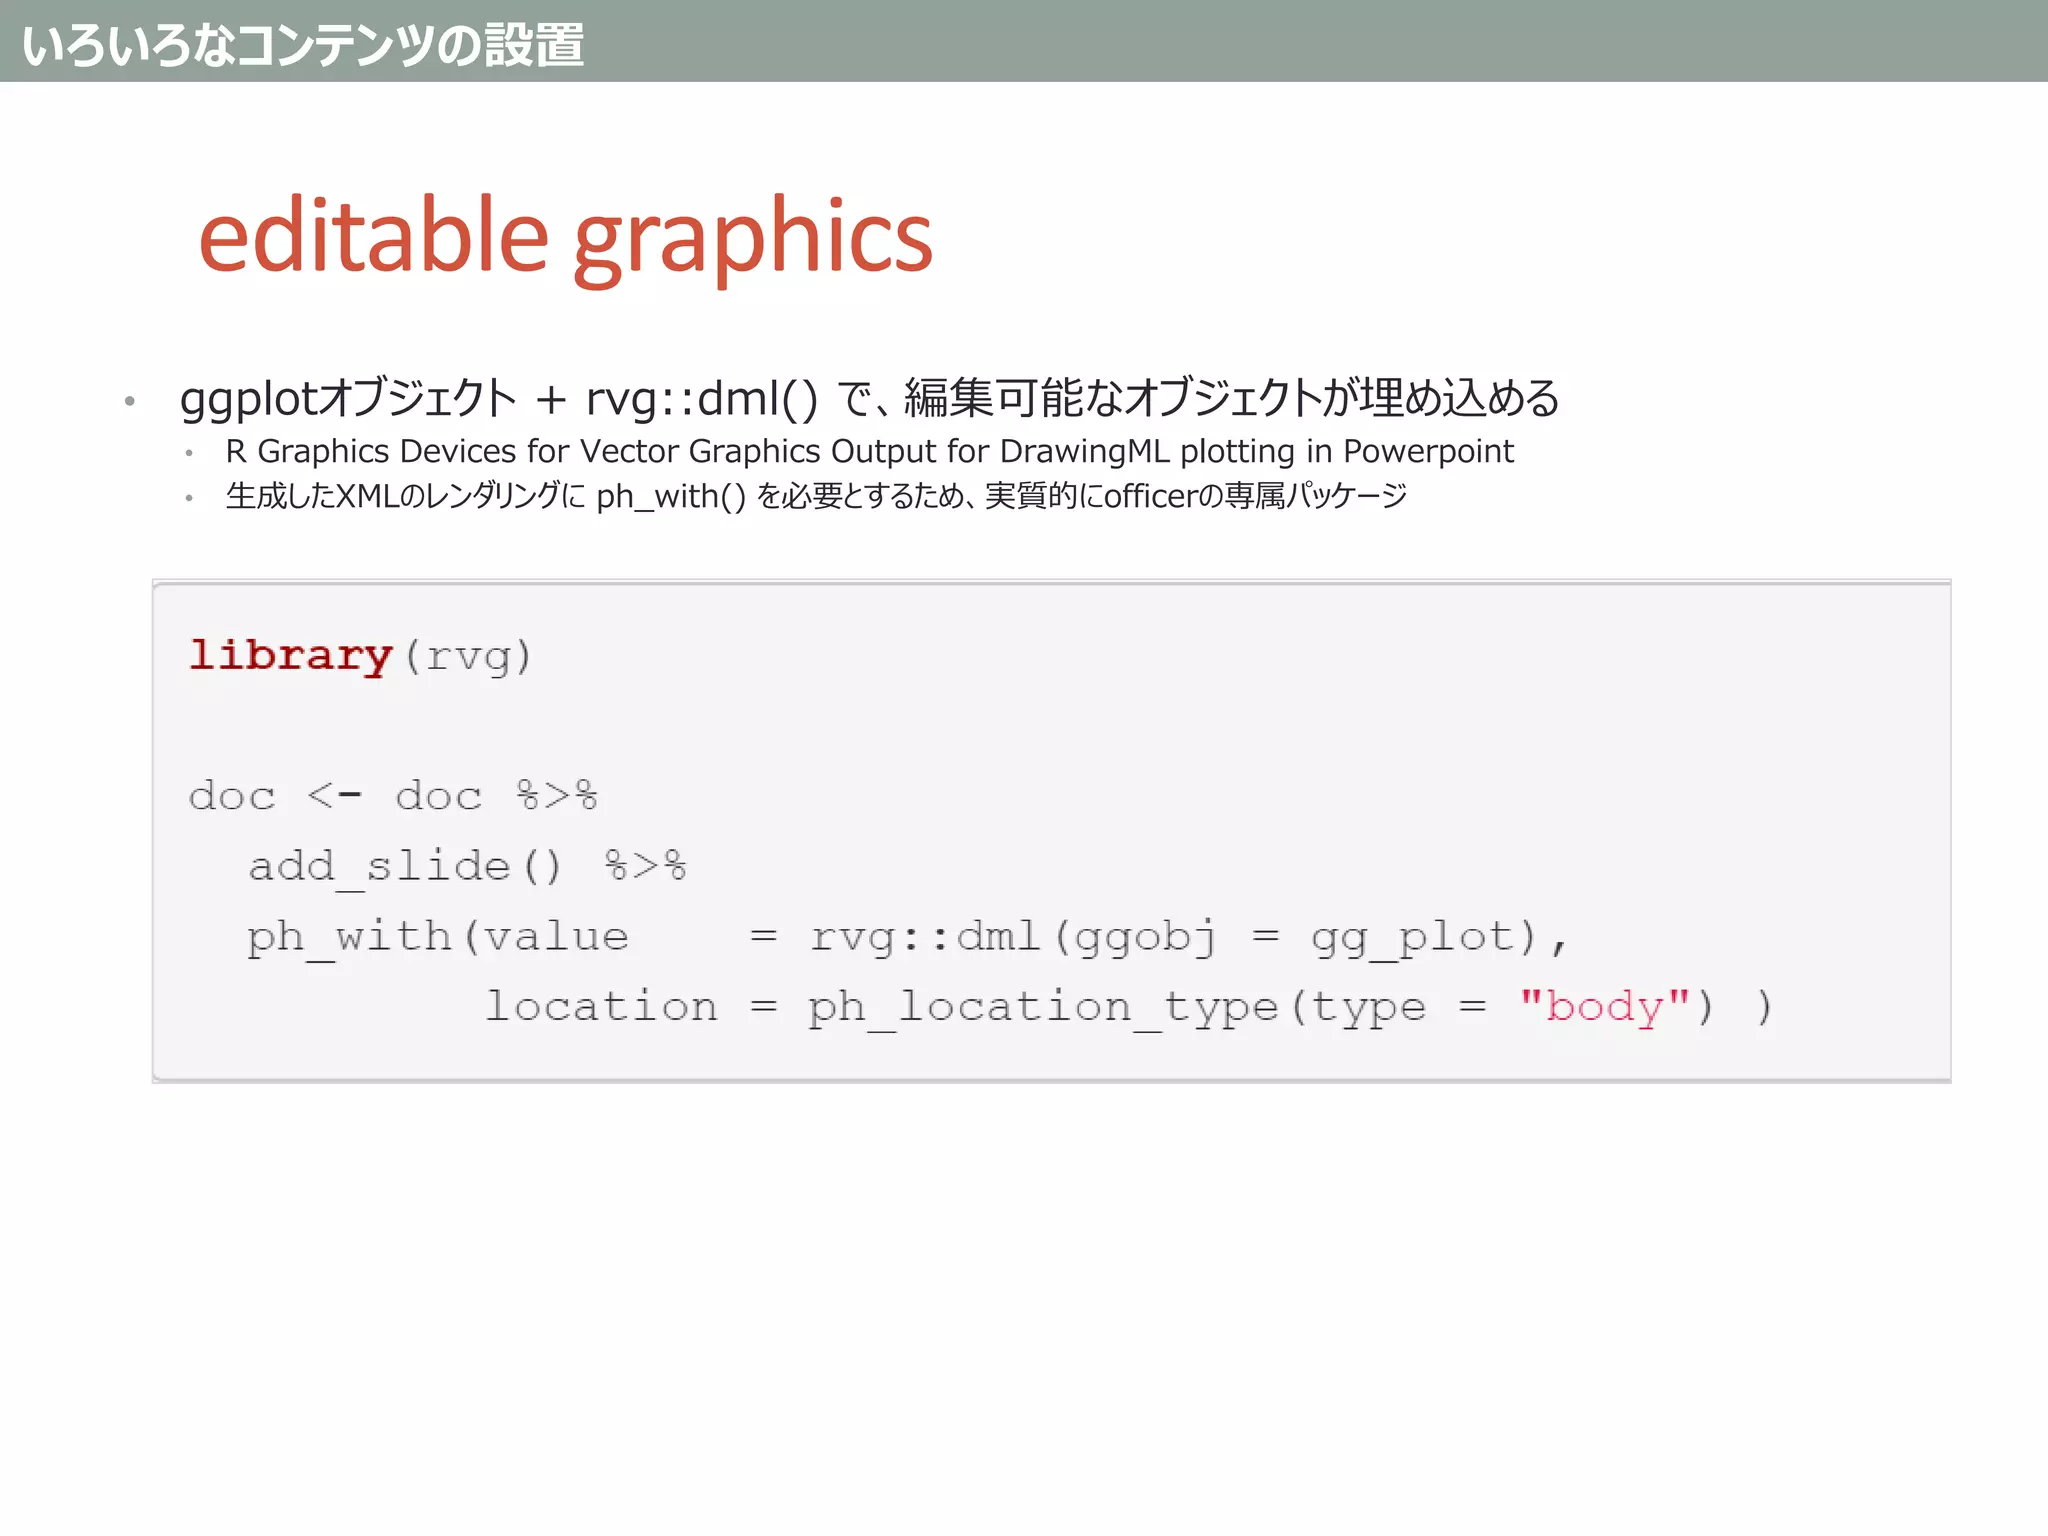Click the sub-bullet beginning 生成したXML
Viewport: 2048px width, 1536px height.
point(815,496)
